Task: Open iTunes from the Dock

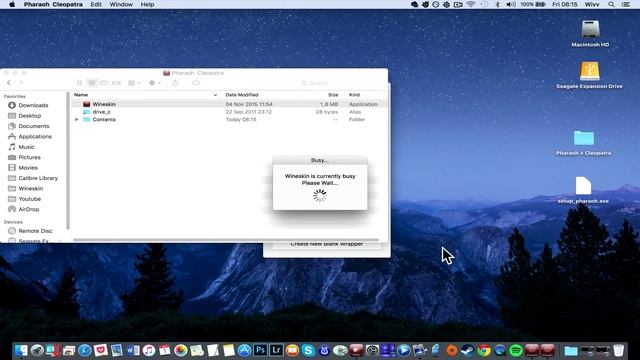Action: coord(149,350)
